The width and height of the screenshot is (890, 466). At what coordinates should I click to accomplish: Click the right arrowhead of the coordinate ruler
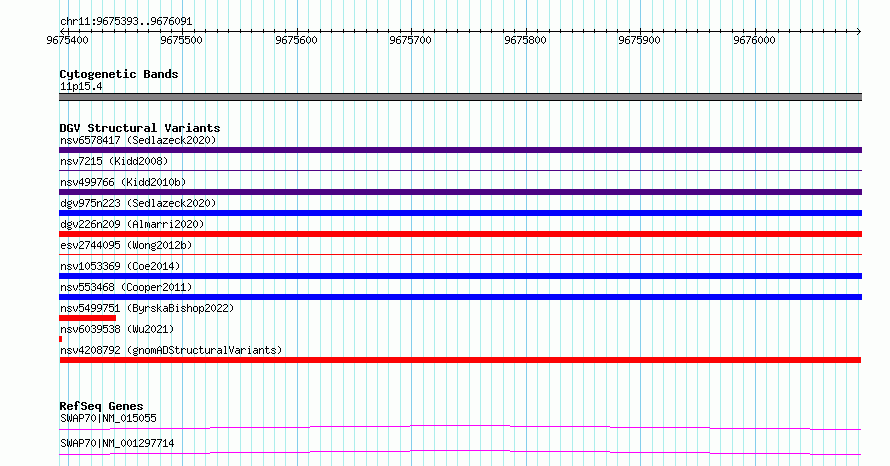[859, 31]
